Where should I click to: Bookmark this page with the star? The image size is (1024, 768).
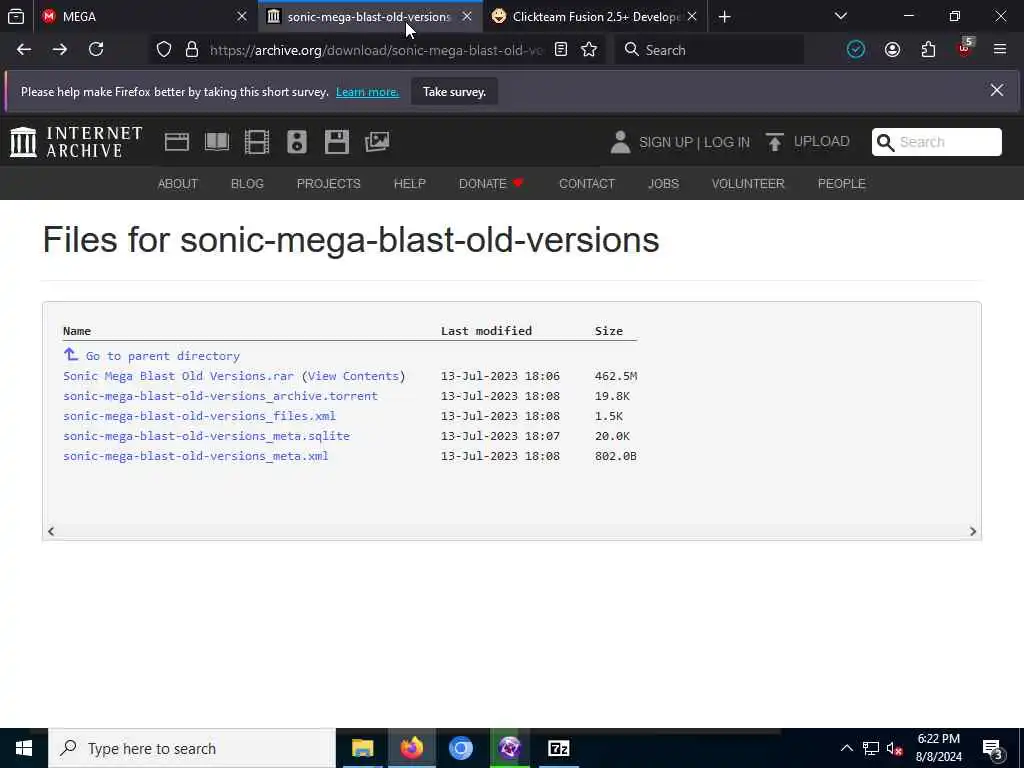coord(589,50)
